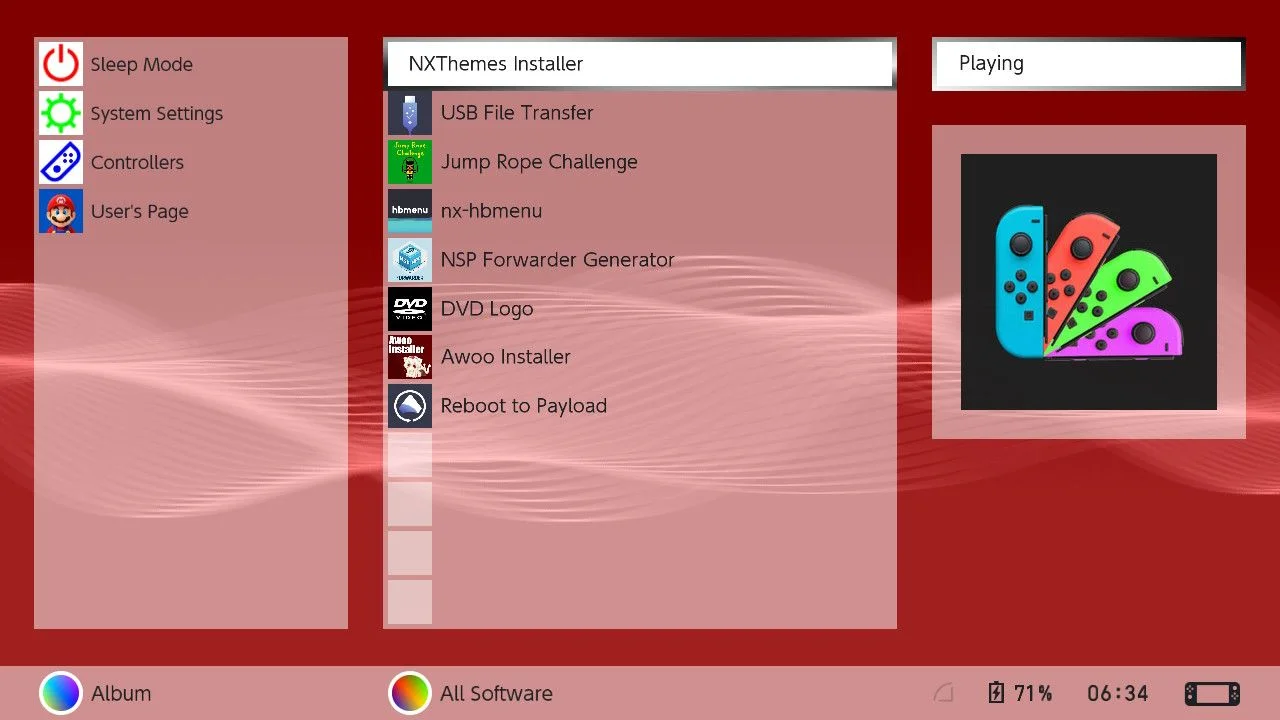
Task: Open the colorful Joy-Con artwork thumbnail
Action: pos(1089,282)
